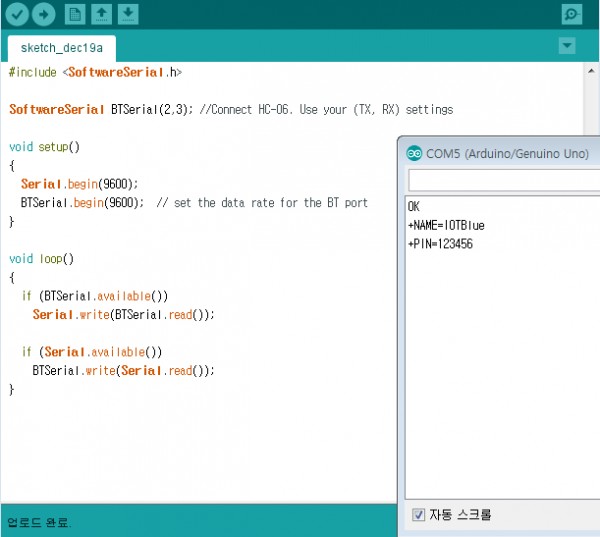
Task: Click the 자동 스크롤 label text
Action: pos(460,514)
